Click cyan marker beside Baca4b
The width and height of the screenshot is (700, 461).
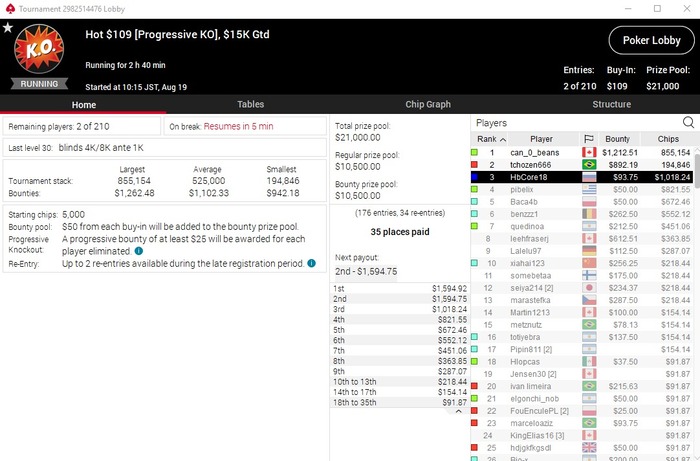[x=474, y=202]
